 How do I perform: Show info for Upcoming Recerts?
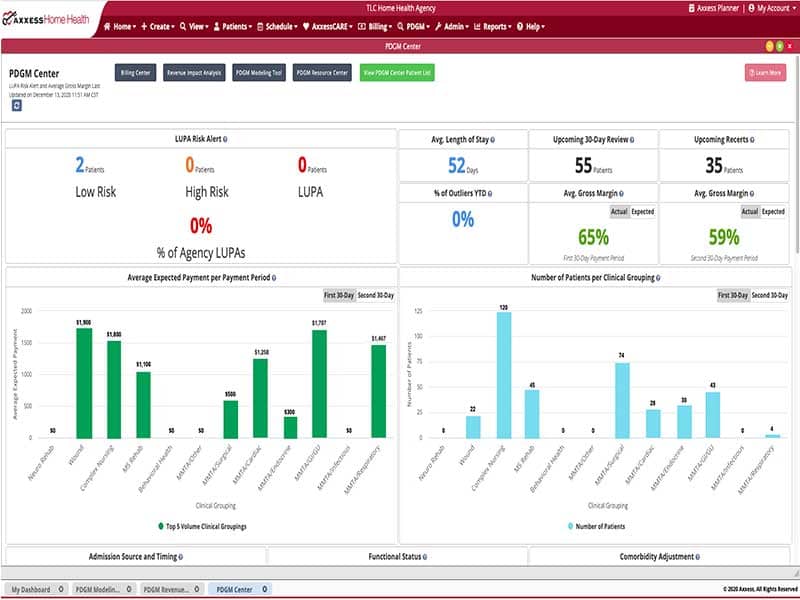point(755,140)
